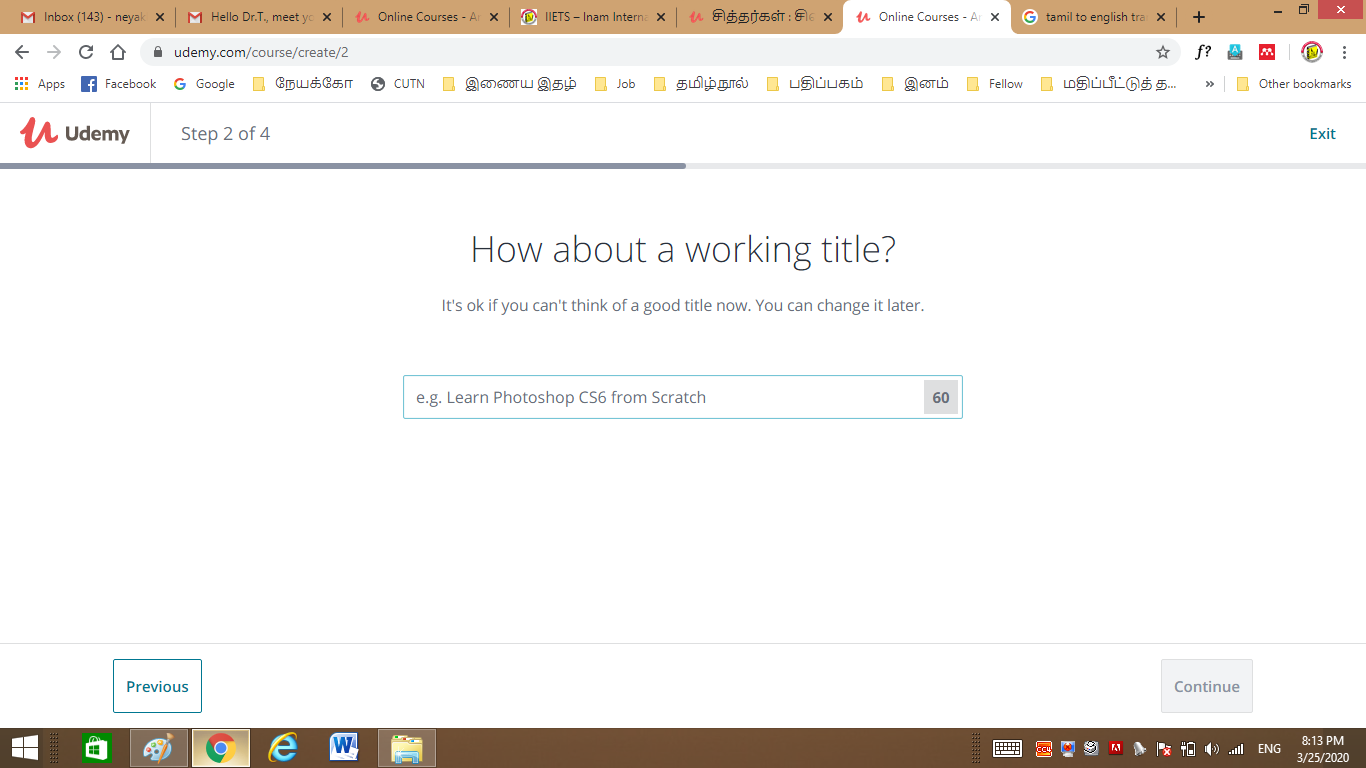Click the udemy.com address bar URL
Screen dimensions: 1366x768
click(x=260, y=52)
